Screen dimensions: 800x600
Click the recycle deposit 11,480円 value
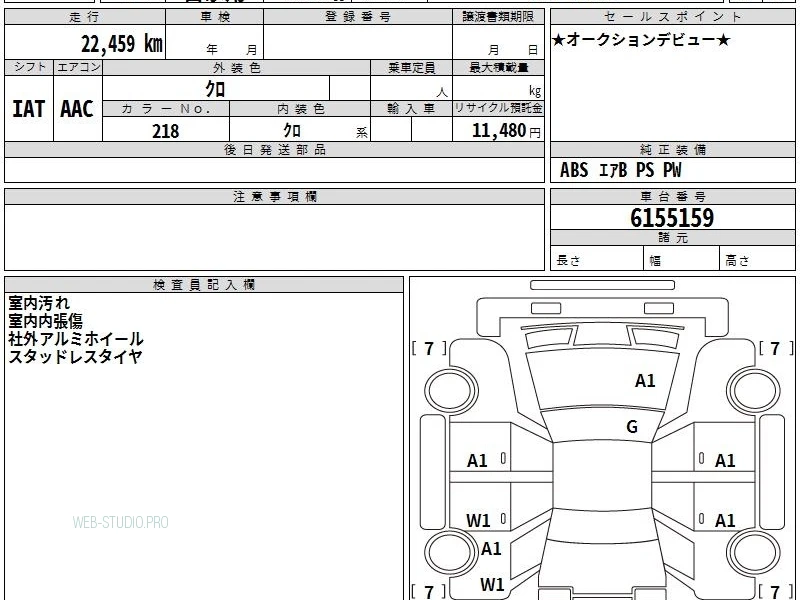coord(506,131)
